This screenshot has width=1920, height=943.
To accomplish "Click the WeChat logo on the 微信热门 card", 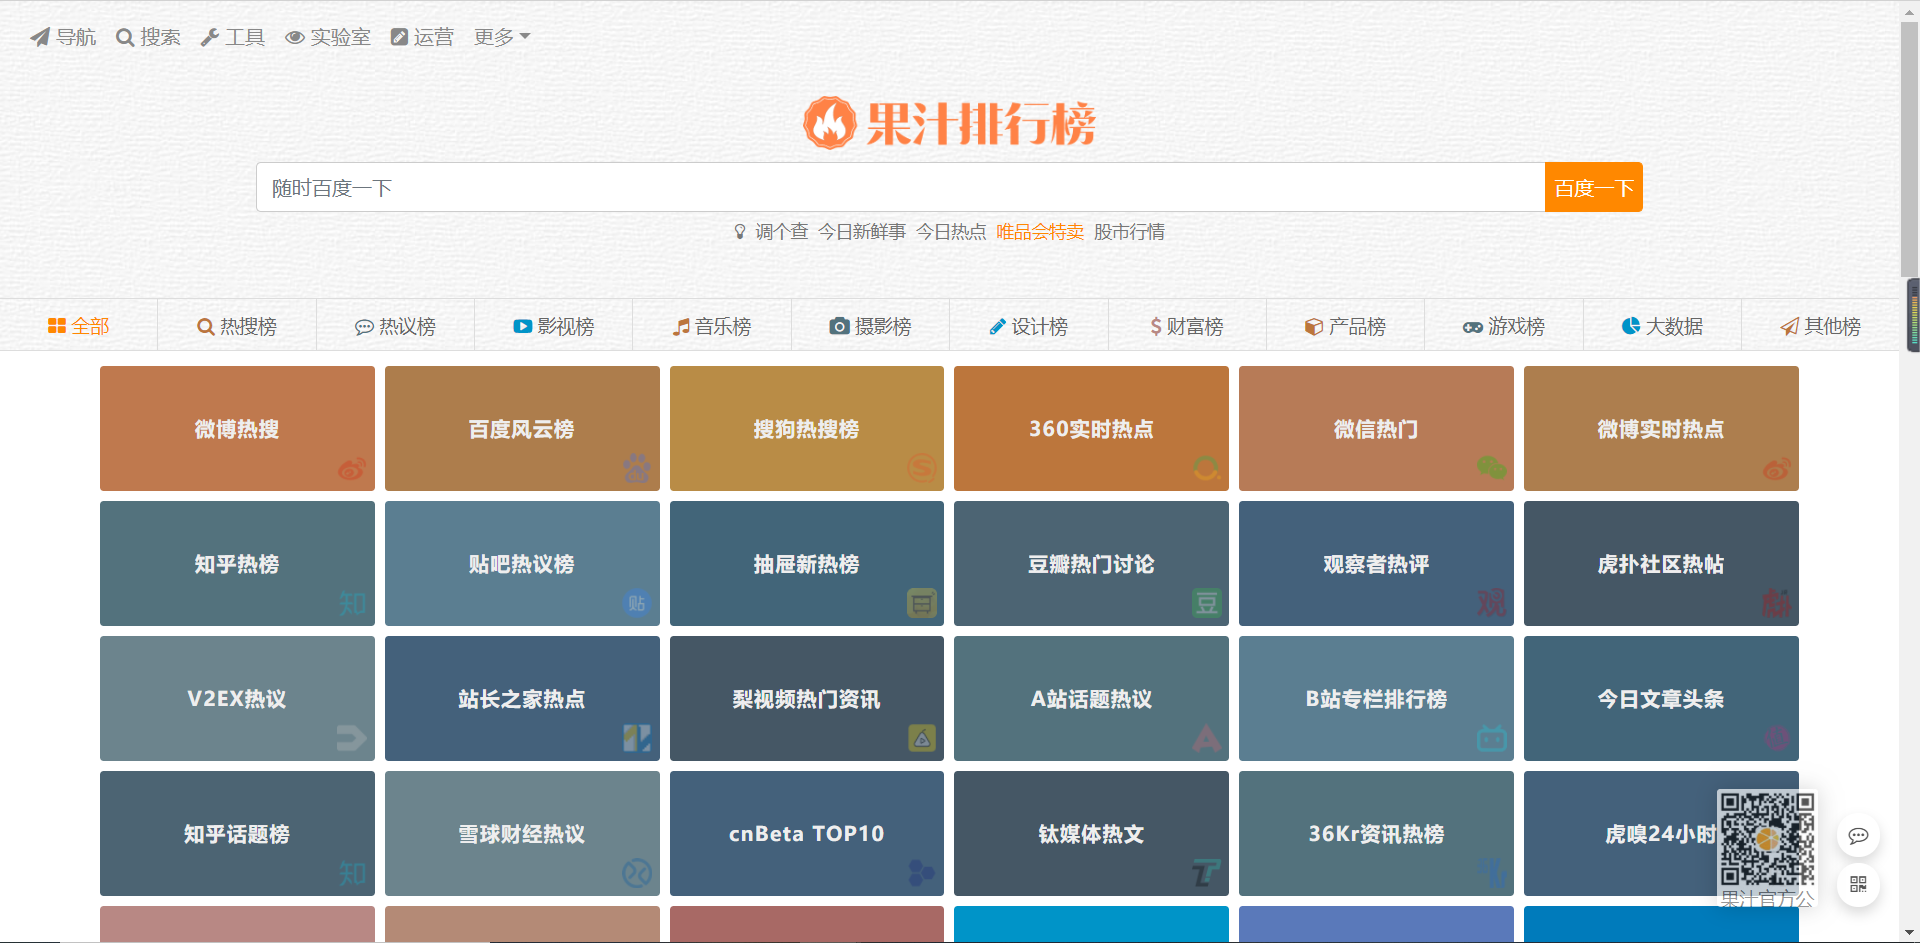I will pyautogui.click(x=1492, y=467).
